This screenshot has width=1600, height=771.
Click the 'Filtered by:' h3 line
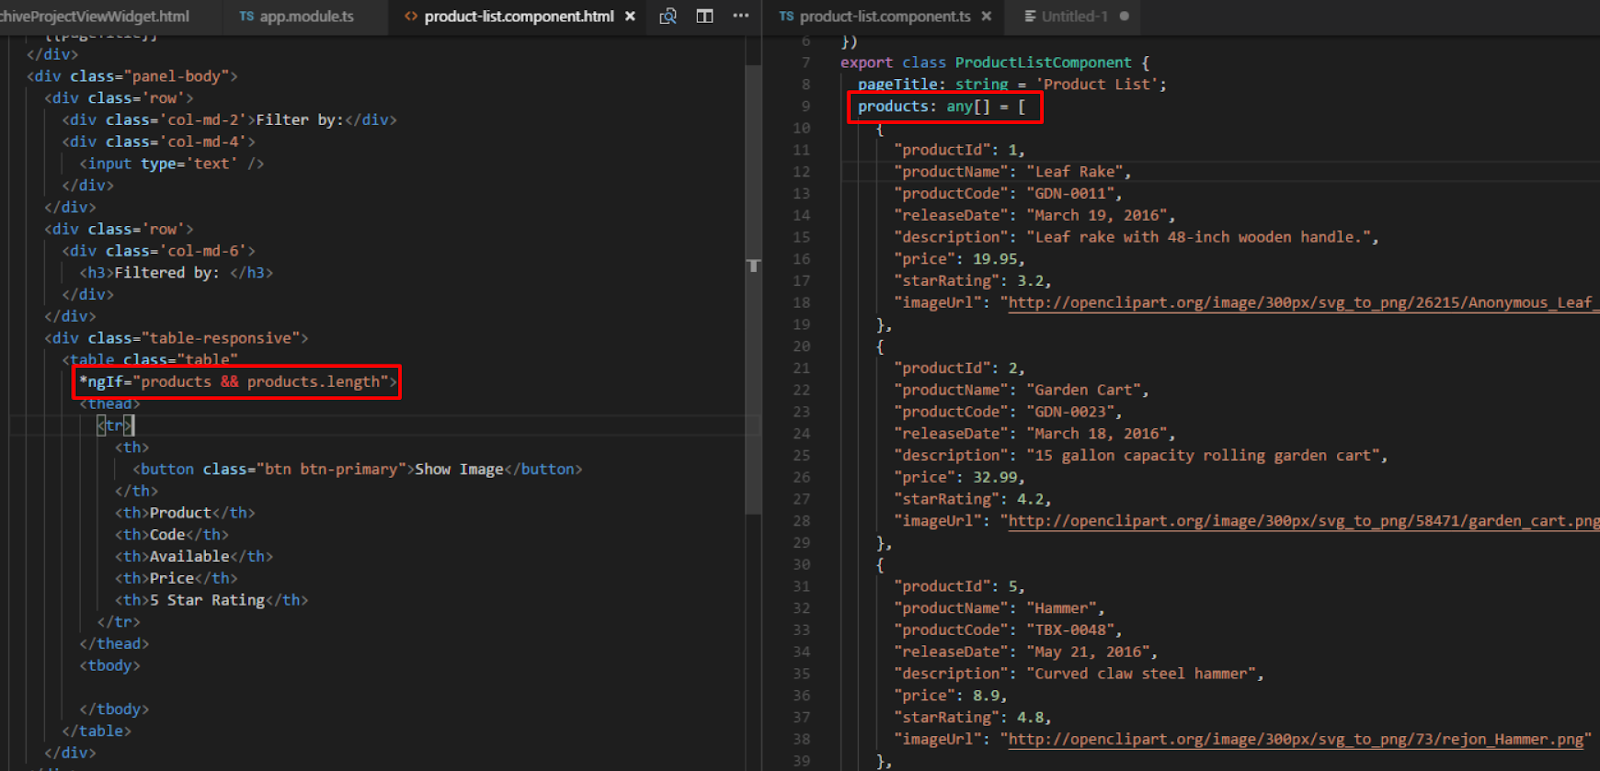pos(176,272)
